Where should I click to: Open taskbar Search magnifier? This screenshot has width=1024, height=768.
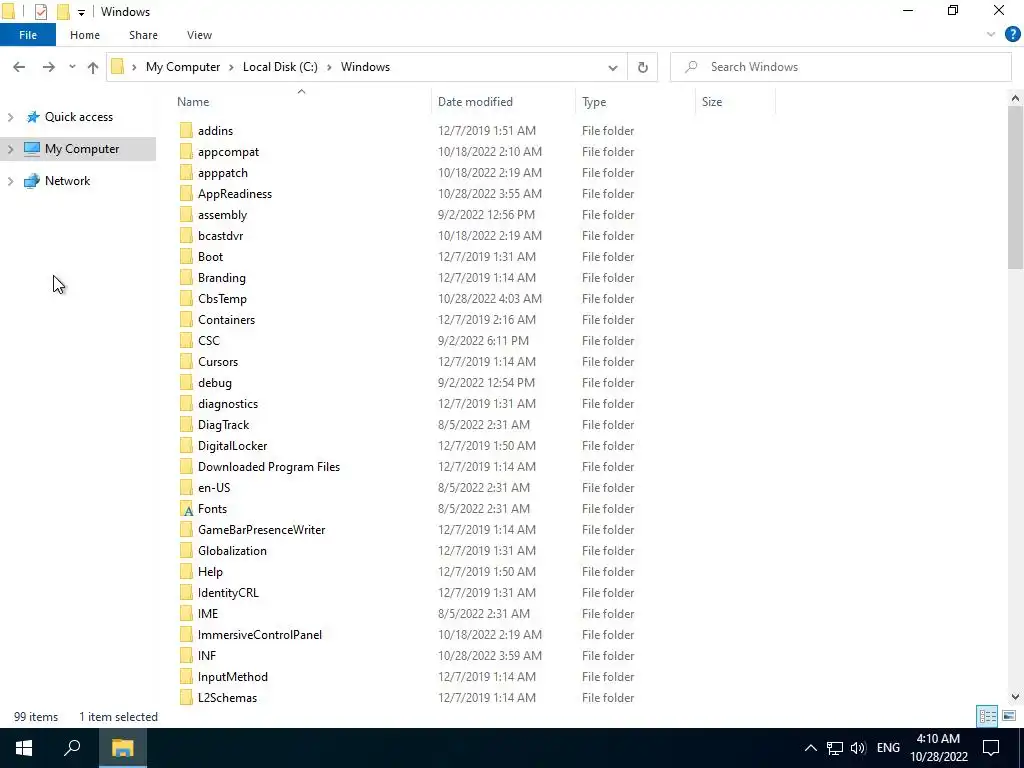pos(72,748)
